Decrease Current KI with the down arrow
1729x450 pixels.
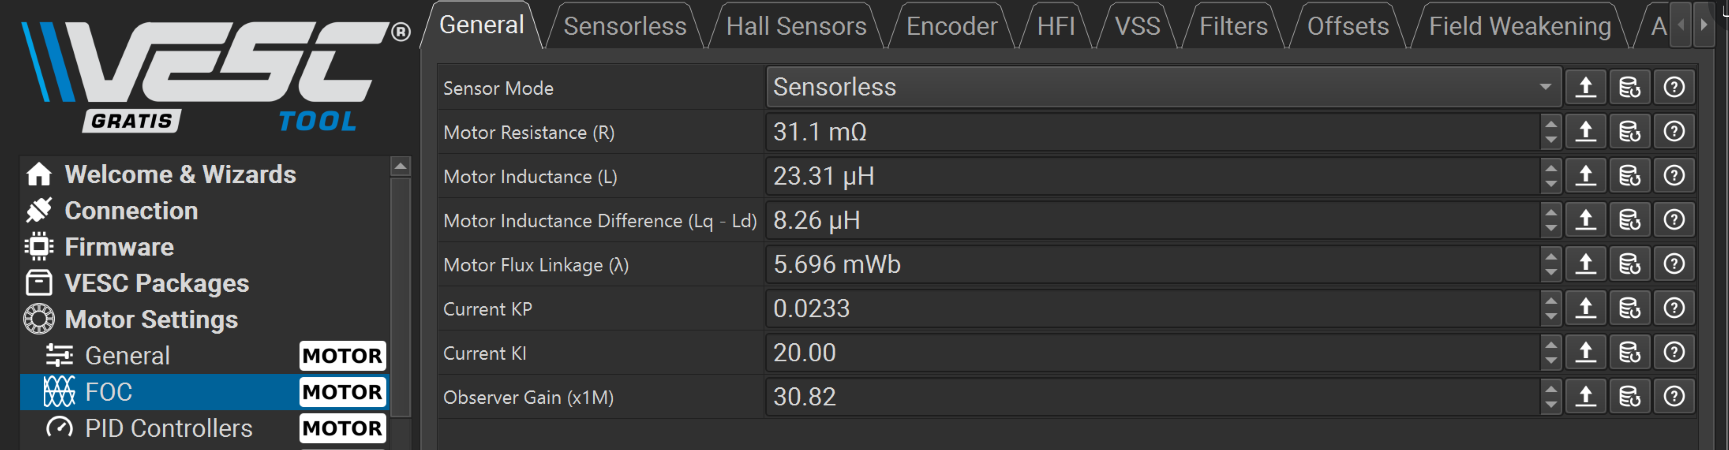[1551, 361]
